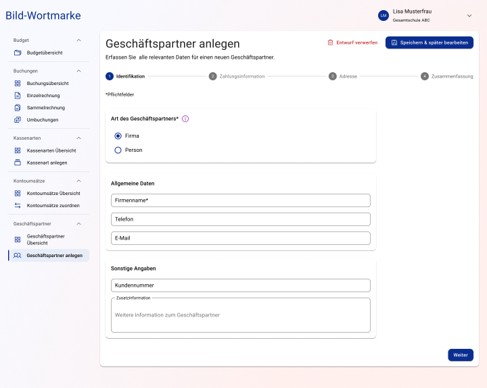Click the Zusatzinformation text area
Image resolution: width=487 pixels, height=388 pixels.
pyautogui.click(x=241, y=315)
